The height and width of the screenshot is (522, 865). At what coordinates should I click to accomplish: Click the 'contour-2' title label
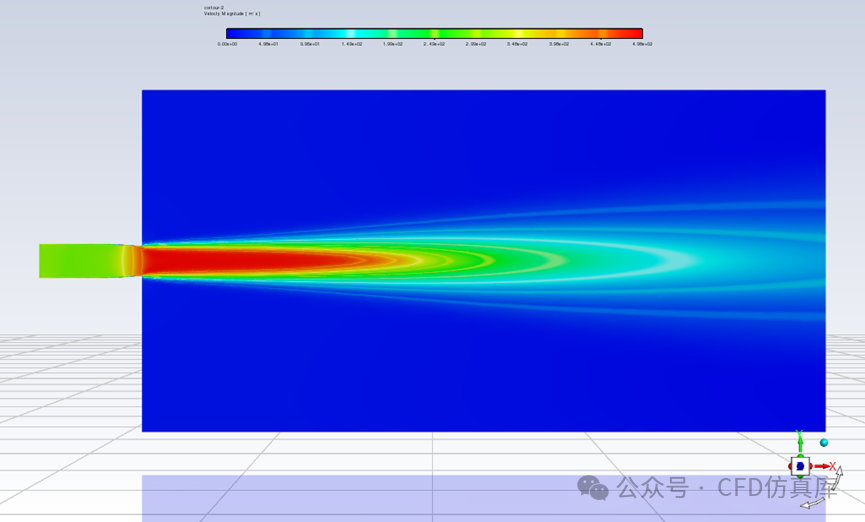pyautogui.click(x=213, y=8)
